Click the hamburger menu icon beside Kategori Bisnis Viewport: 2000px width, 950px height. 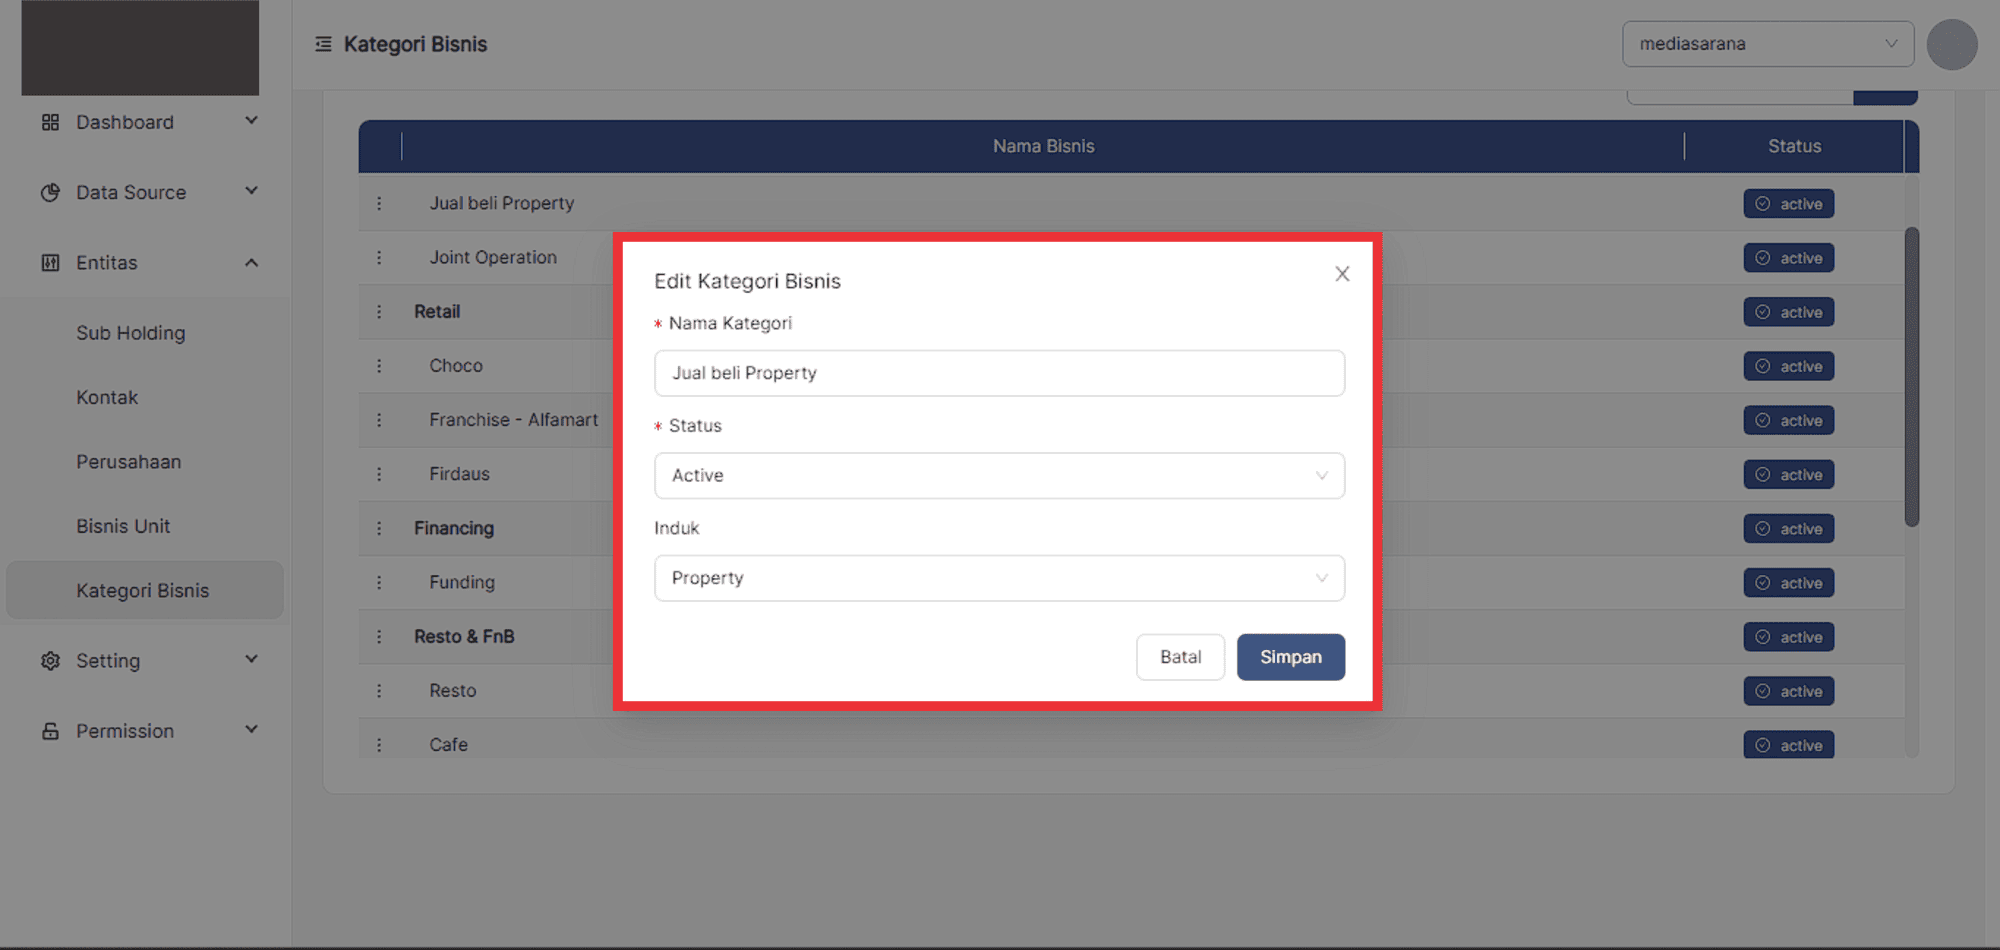pyautogui.click(x=323, y=44)
